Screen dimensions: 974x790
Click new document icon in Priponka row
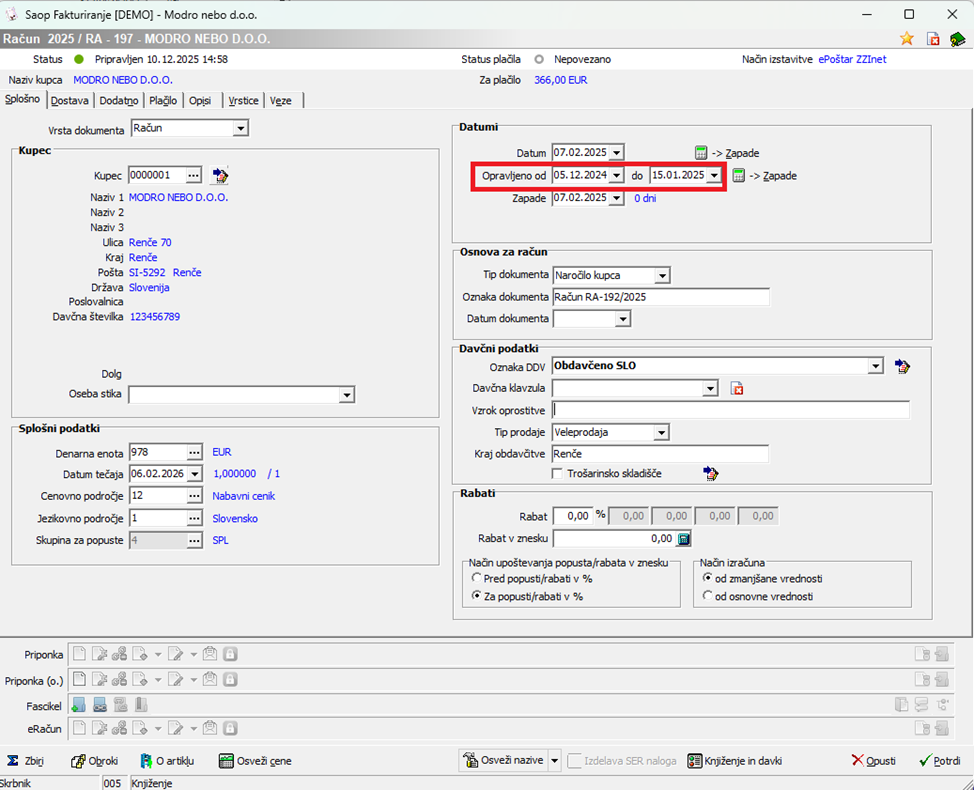point(79,654)
